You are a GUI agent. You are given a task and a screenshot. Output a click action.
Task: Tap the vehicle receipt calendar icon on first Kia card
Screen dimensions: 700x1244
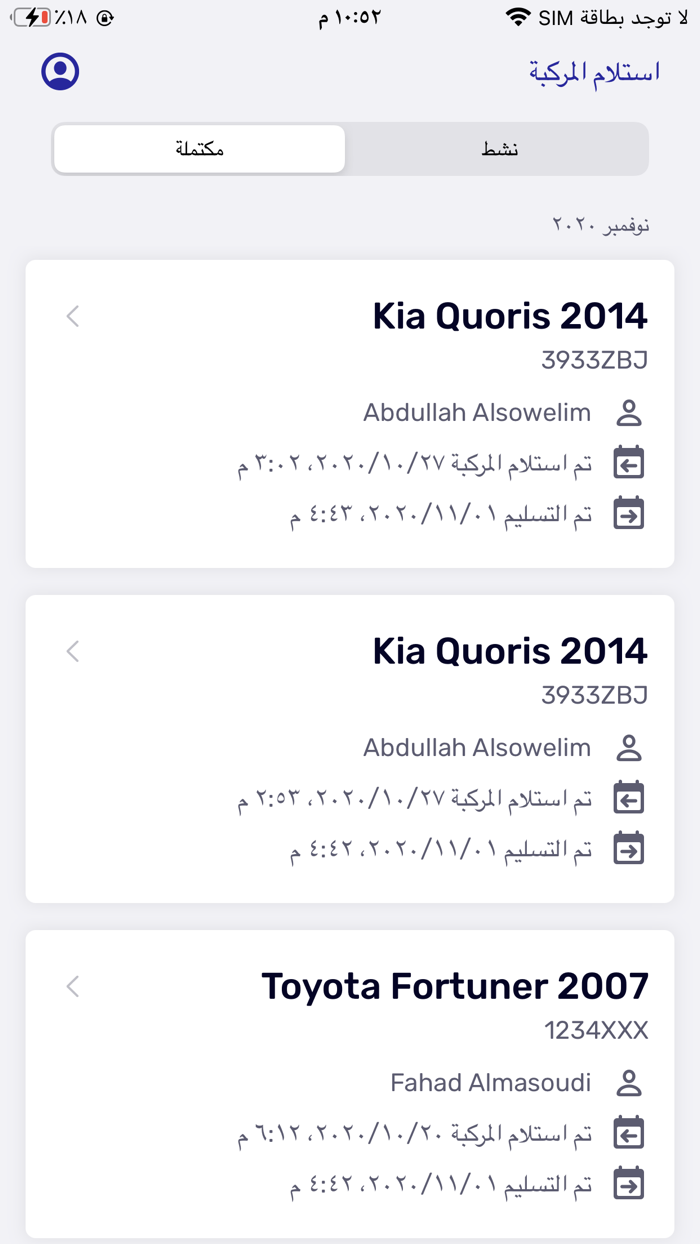(629, 462)
